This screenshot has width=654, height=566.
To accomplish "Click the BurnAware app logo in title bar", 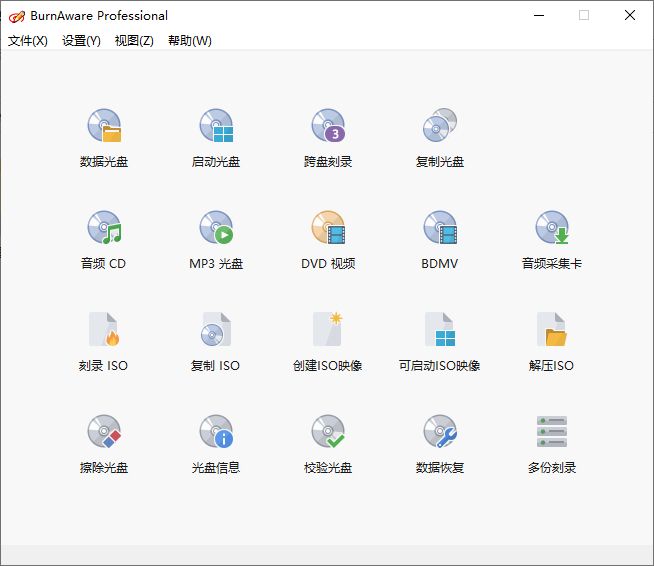I will pyautogui.click(x=17, y=16).
